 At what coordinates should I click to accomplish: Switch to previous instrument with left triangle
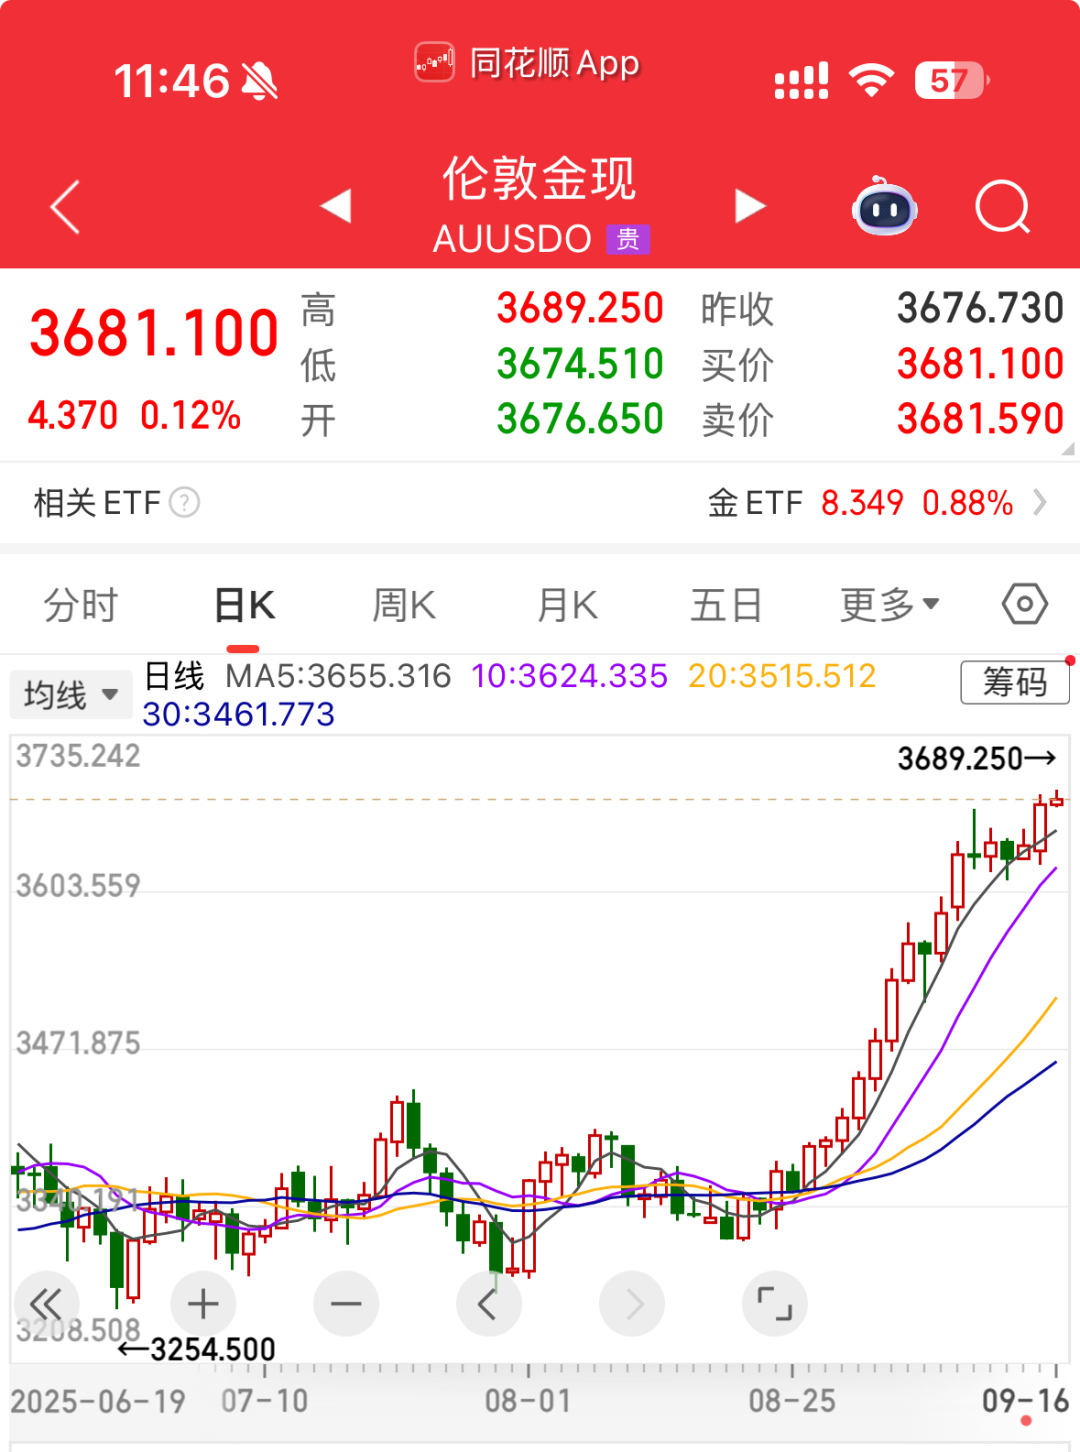coord(336,206)
